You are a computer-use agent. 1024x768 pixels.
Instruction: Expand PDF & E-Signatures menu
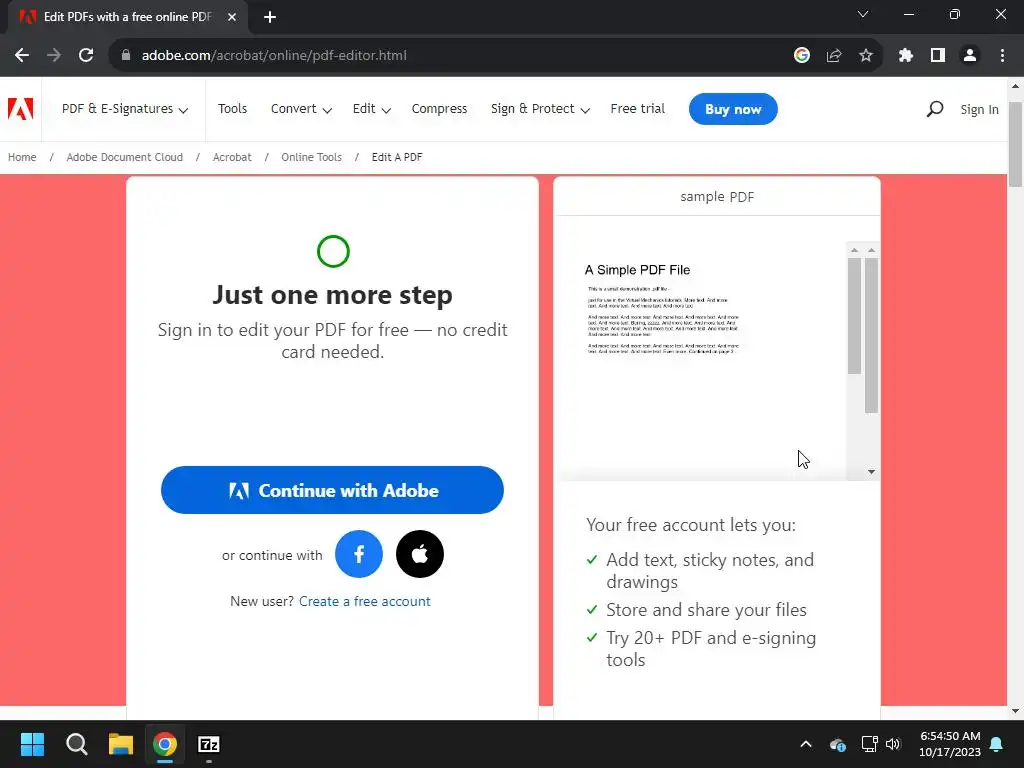125,109
